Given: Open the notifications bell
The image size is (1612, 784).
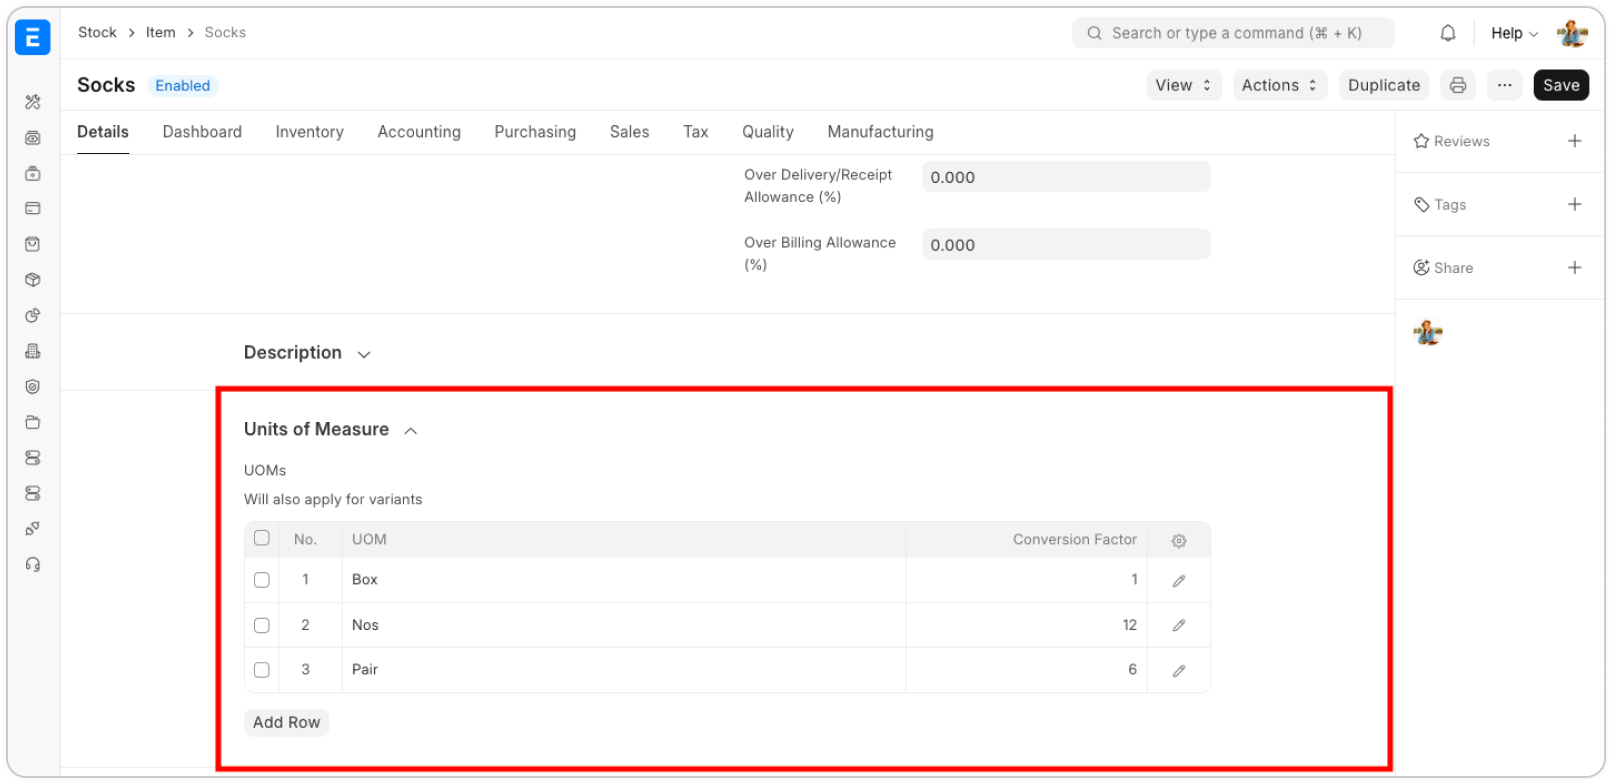Looking at the screenshot, I should point(1448,33).
